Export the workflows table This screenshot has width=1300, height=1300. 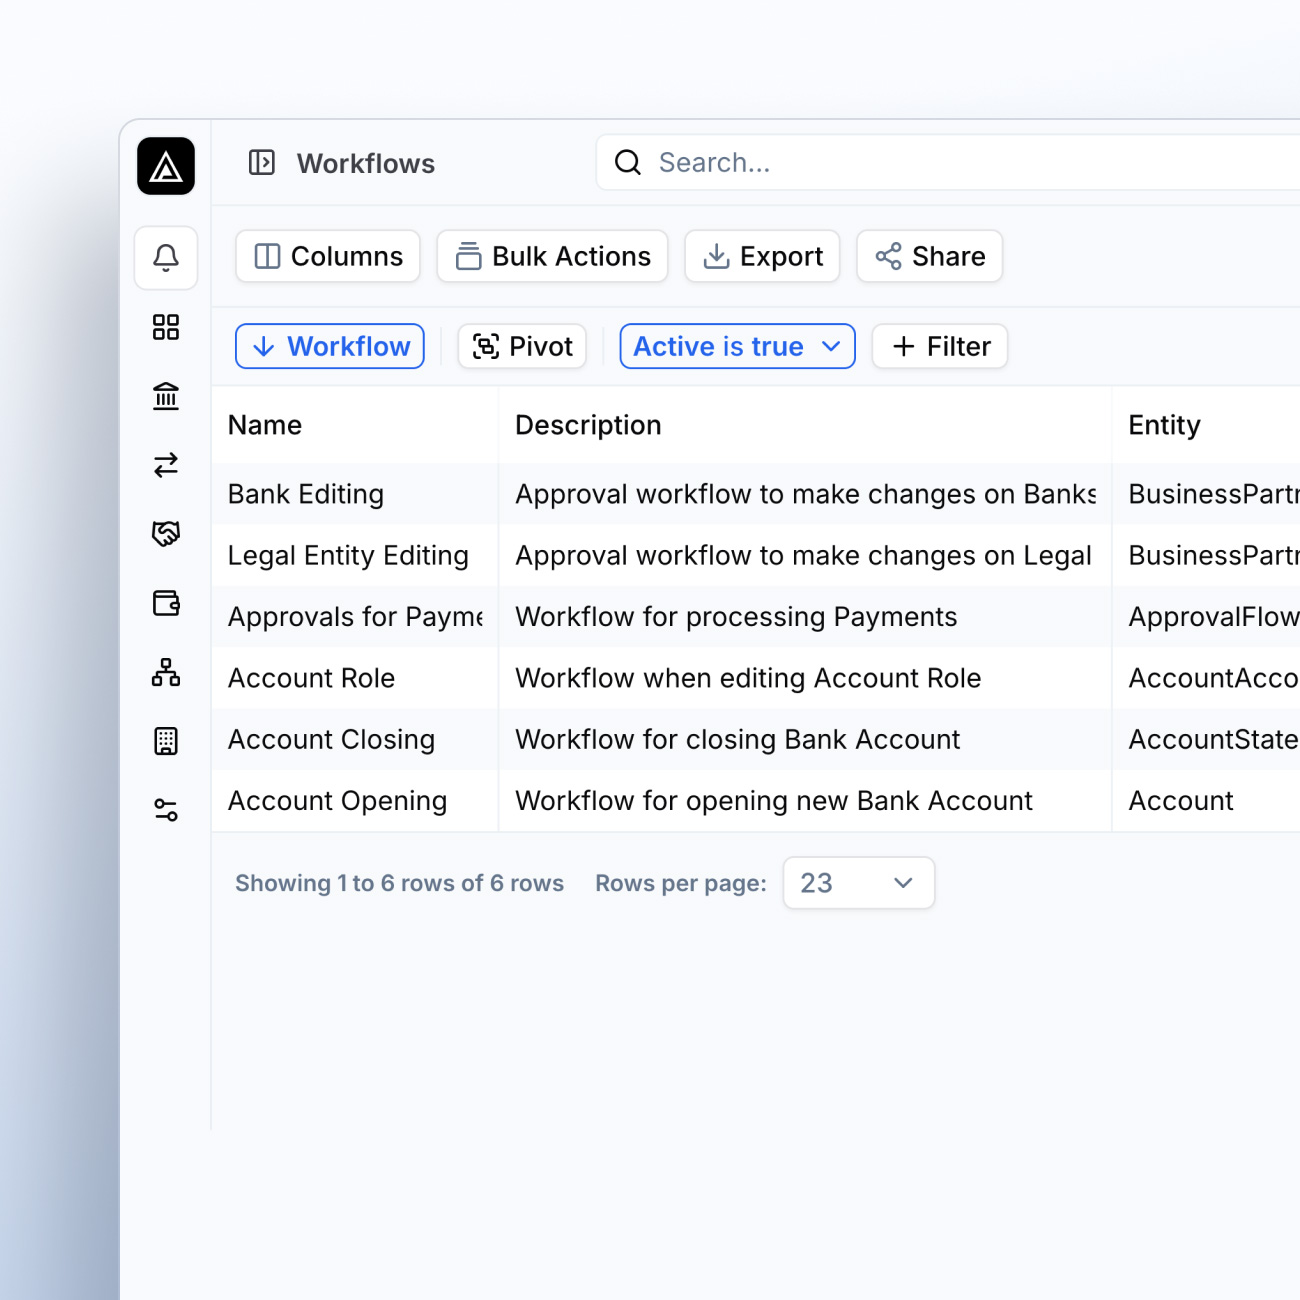(x=762, y=257)
